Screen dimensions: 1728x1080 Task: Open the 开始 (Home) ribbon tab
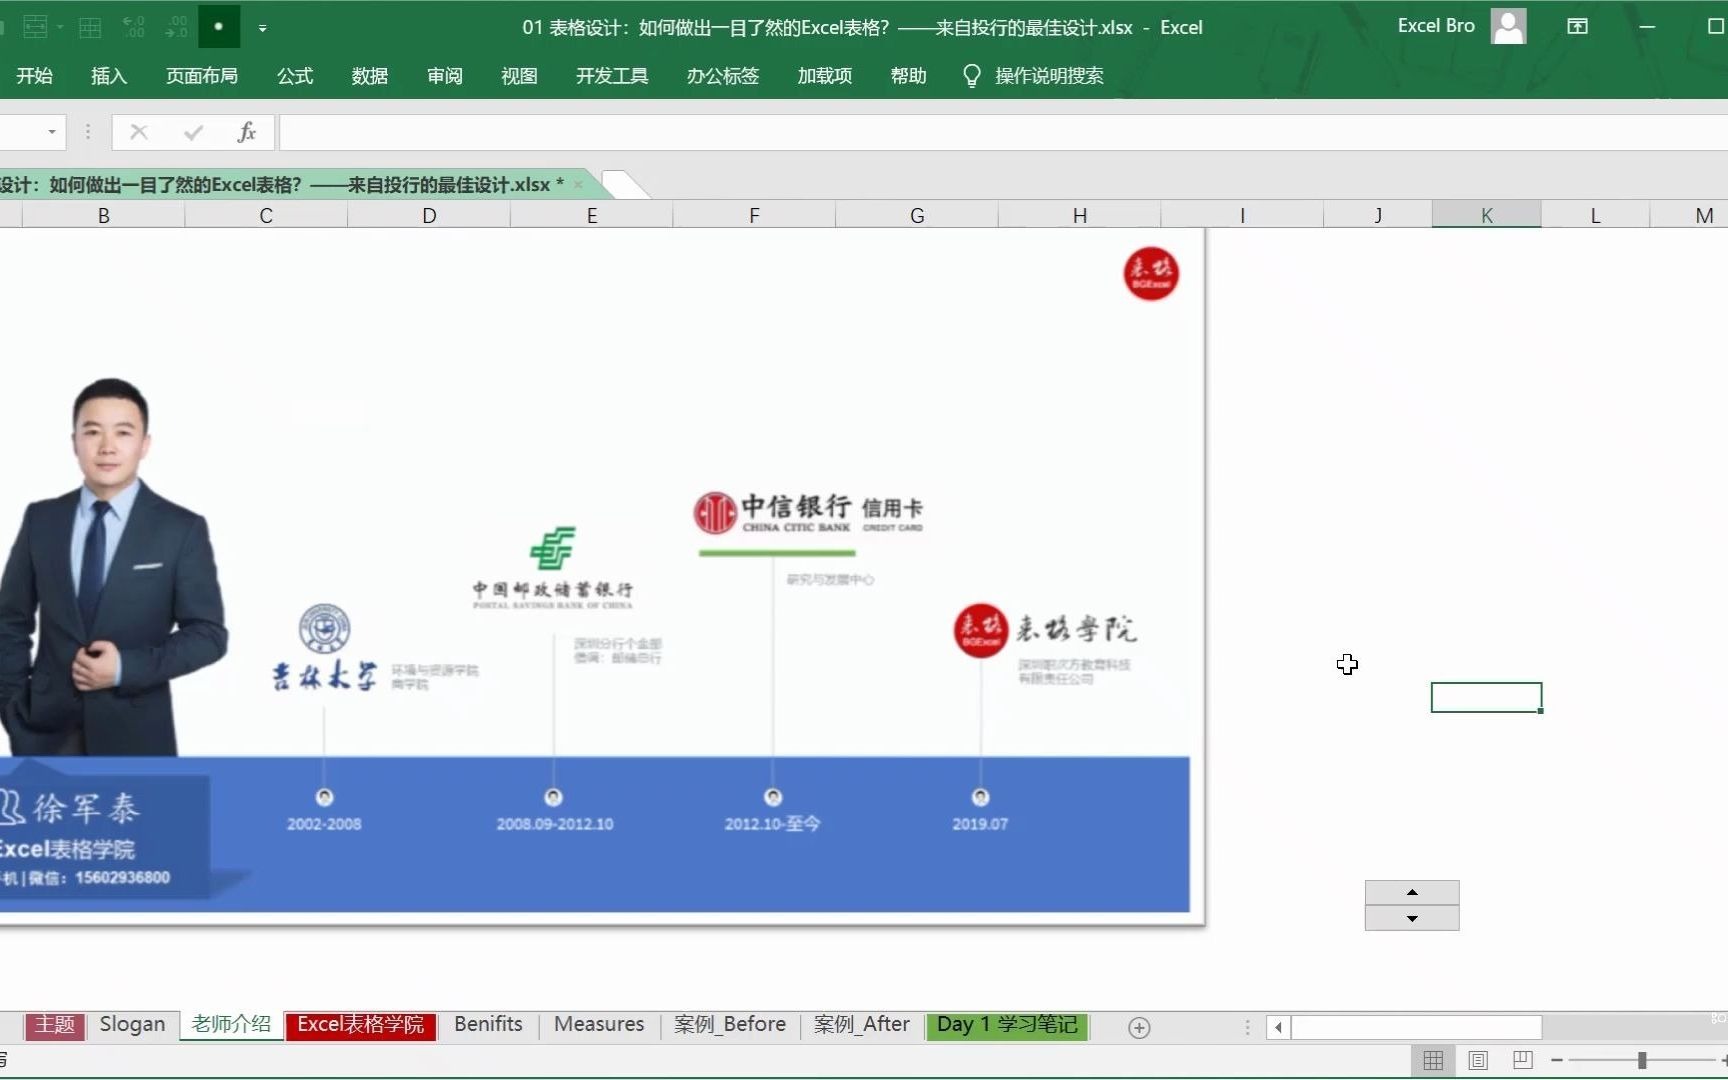(34, 76)
